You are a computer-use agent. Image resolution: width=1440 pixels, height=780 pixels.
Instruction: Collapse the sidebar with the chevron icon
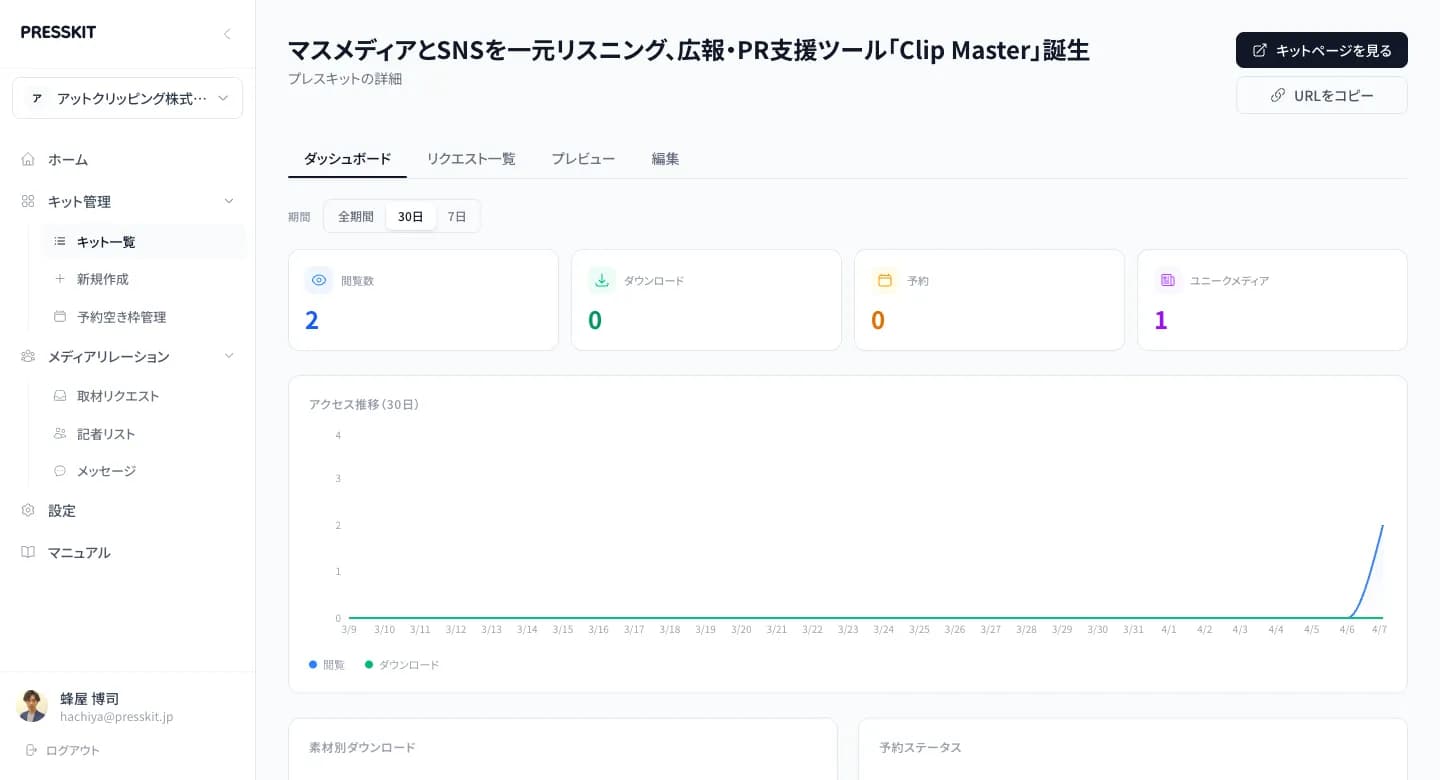[227, 34]
